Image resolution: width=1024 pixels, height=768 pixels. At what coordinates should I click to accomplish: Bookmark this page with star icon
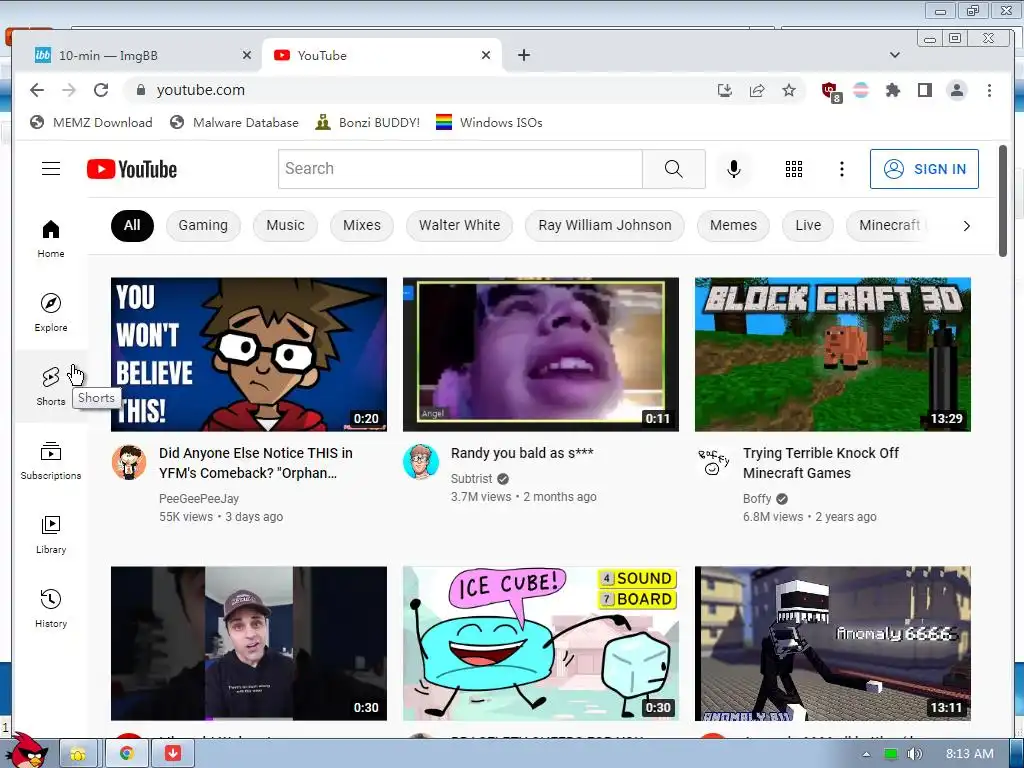[789, 90]
